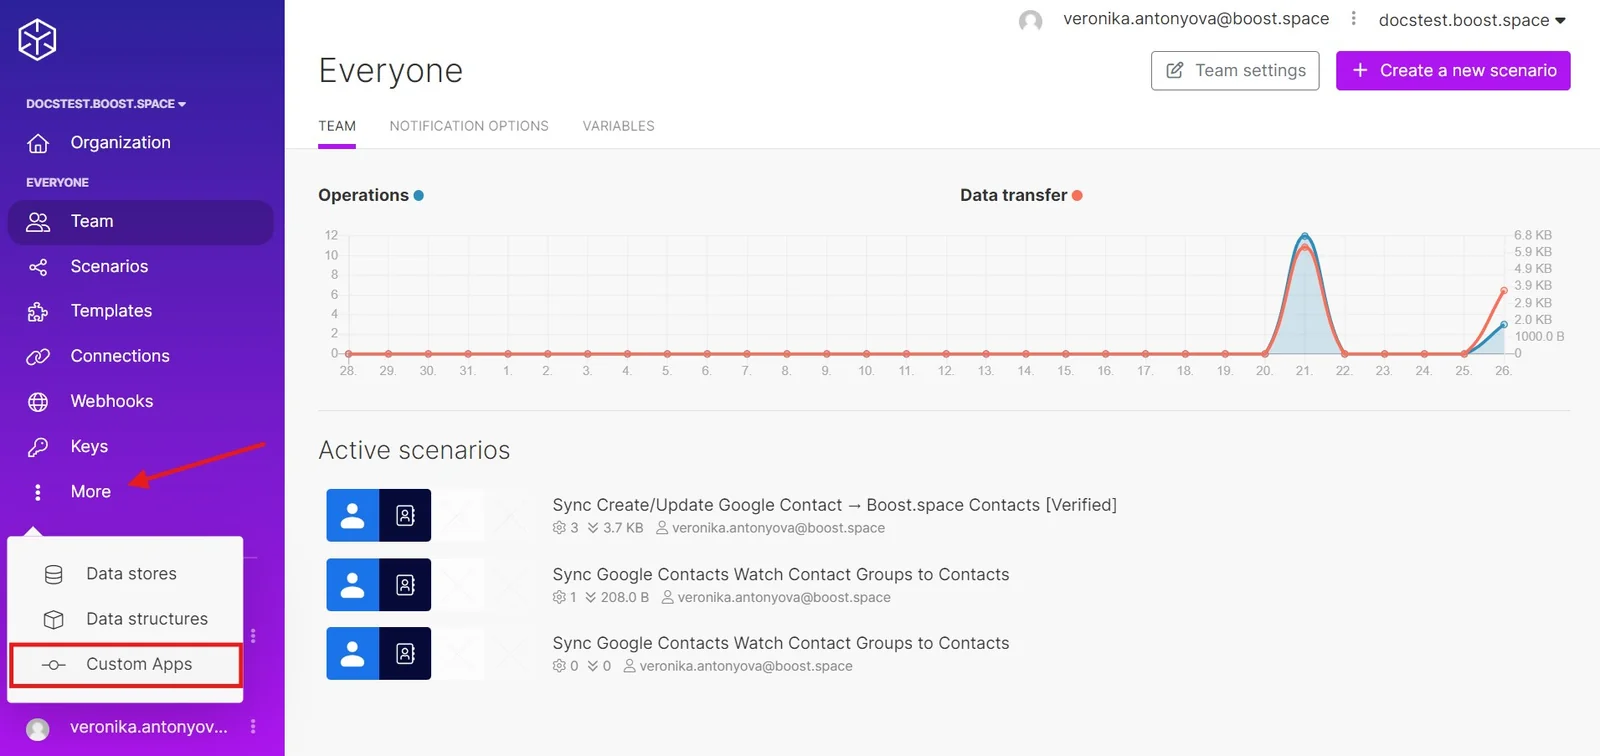Click the orange data-transfer point at day 26
Viewport: 1600px width, 756px height.
click(1504, 291)
